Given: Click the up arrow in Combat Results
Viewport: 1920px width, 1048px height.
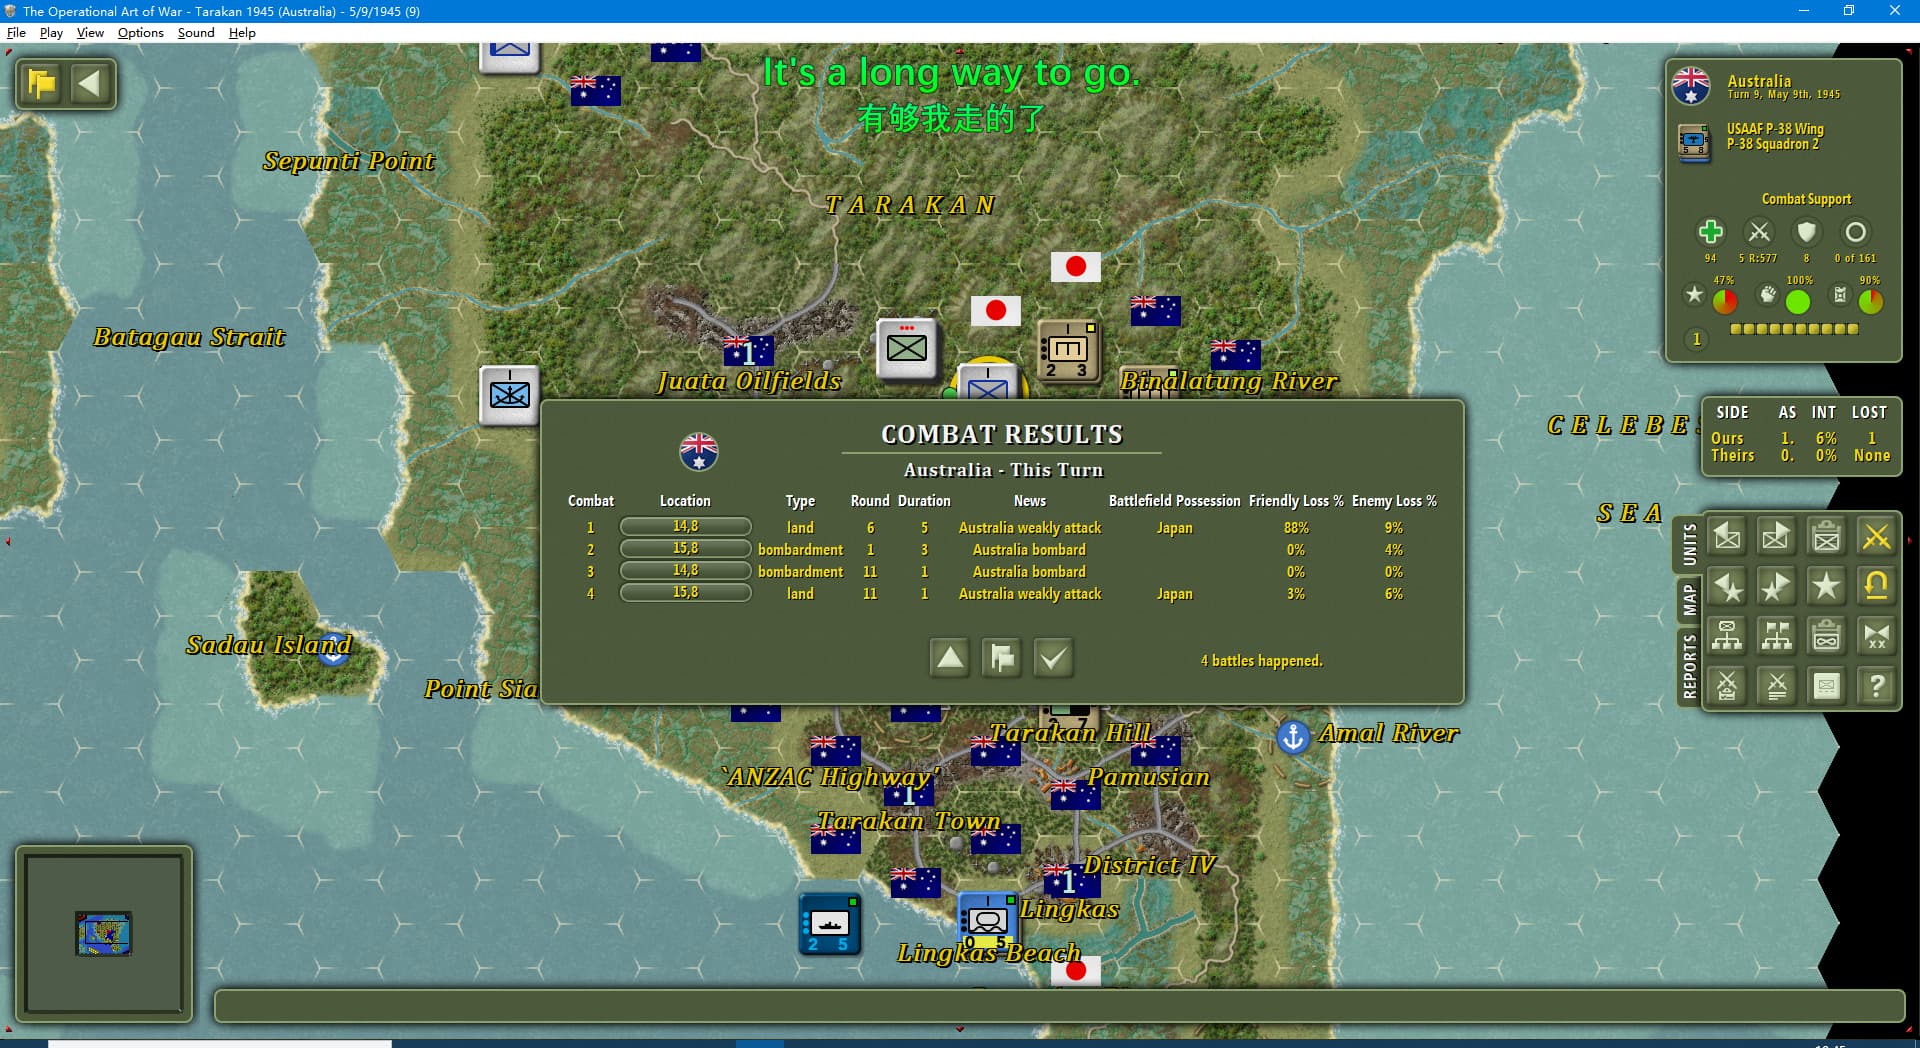Looking at the screenshot, I should pyautogui.click(x=950, y=658).
